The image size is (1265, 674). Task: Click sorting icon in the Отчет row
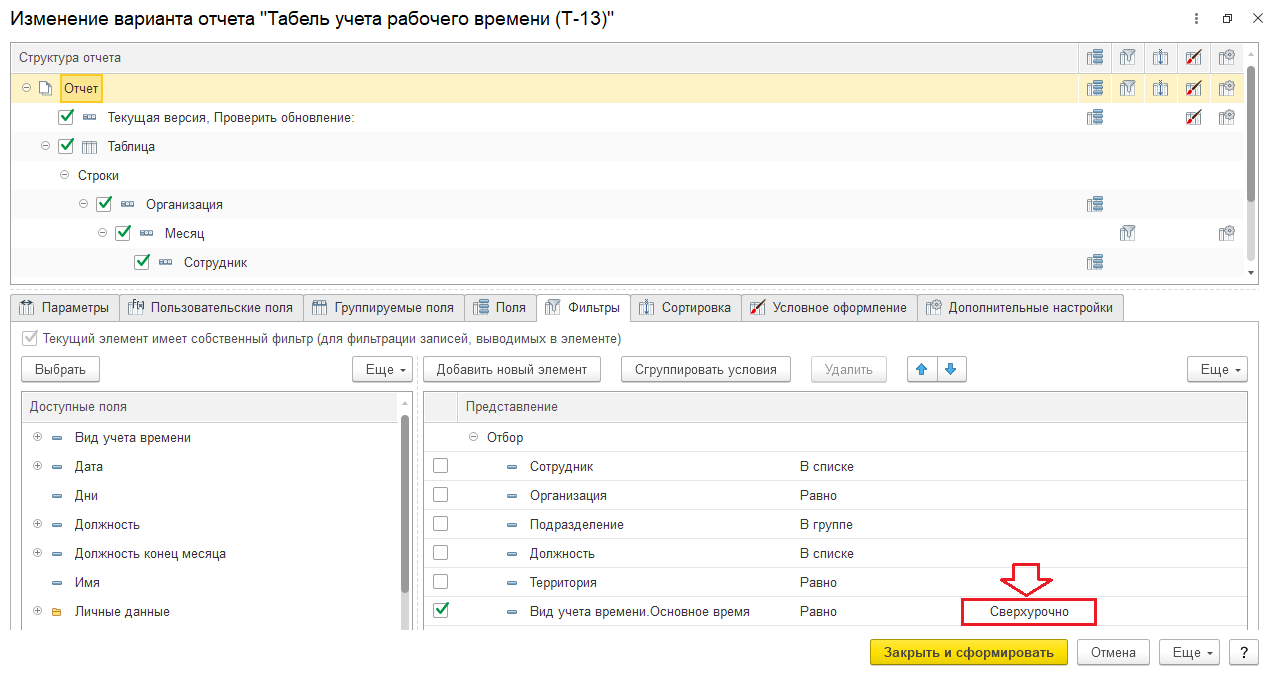point(1160,88)
